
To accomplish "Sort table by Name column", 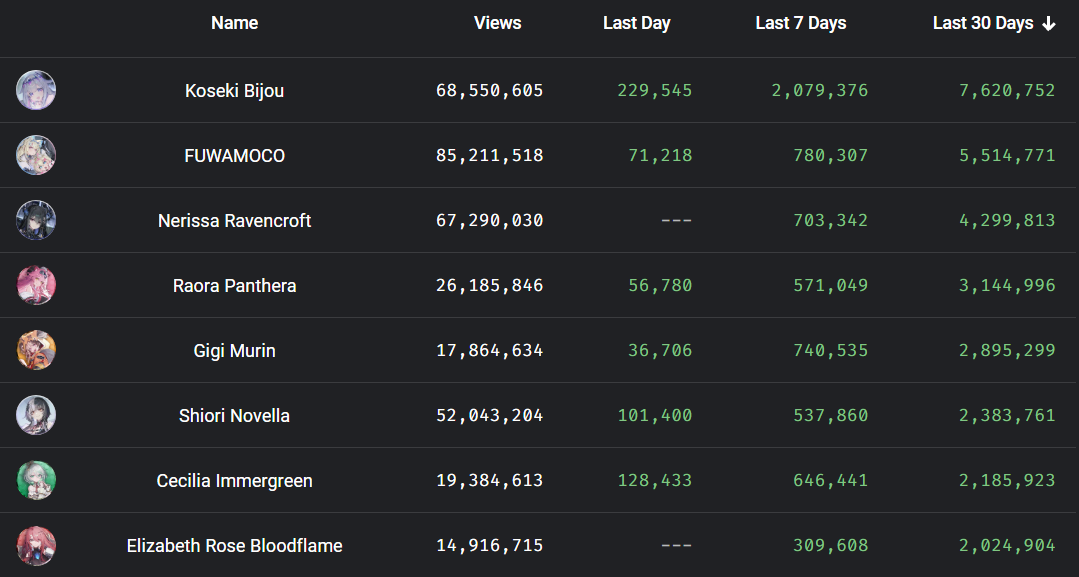I will click(x=234, y=23).
